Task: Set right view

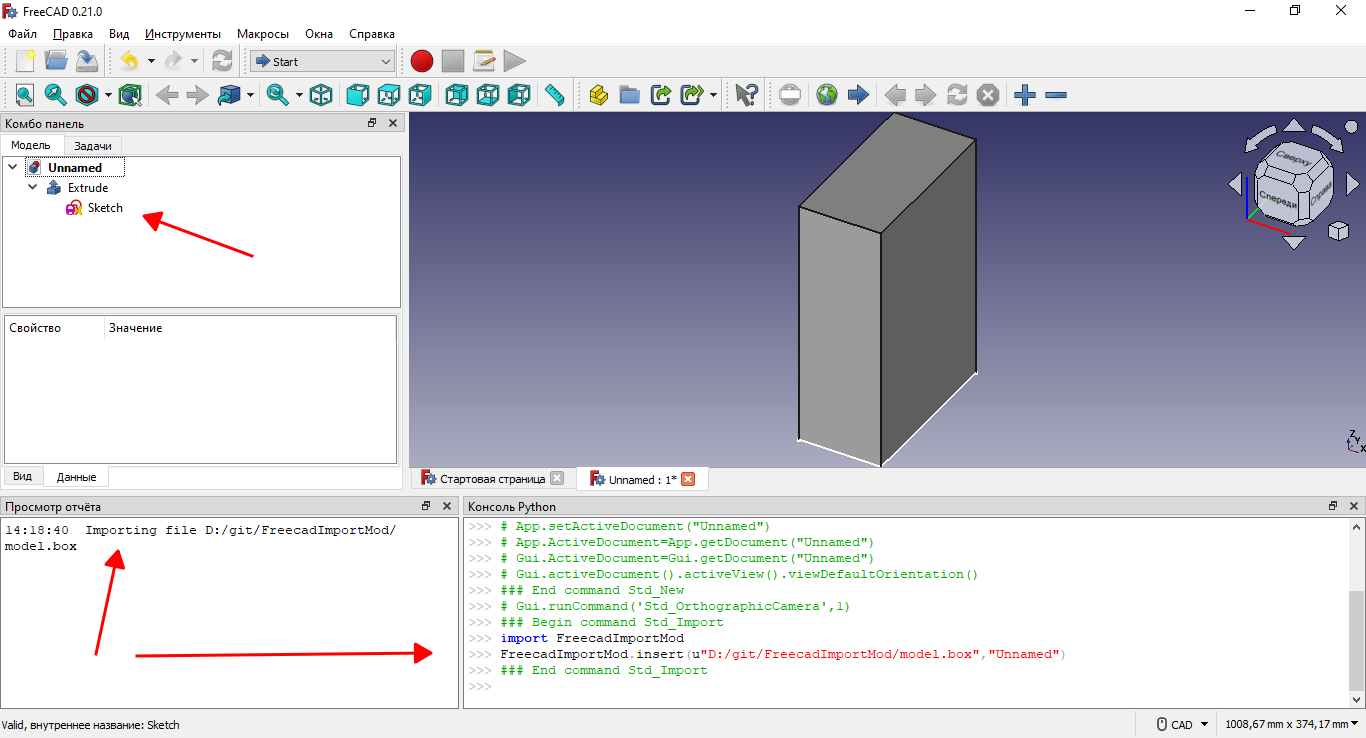Action: tap(420, 95)
